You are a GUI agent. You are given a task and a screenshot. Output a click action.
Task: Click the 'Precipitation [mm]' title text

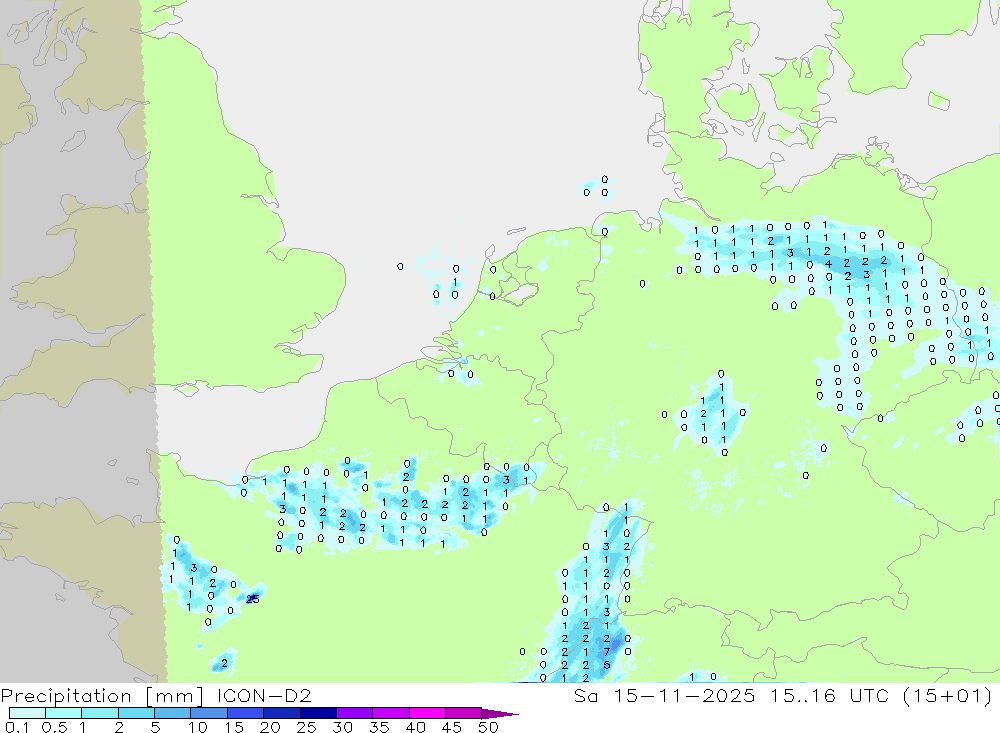[x=102, y=695]
